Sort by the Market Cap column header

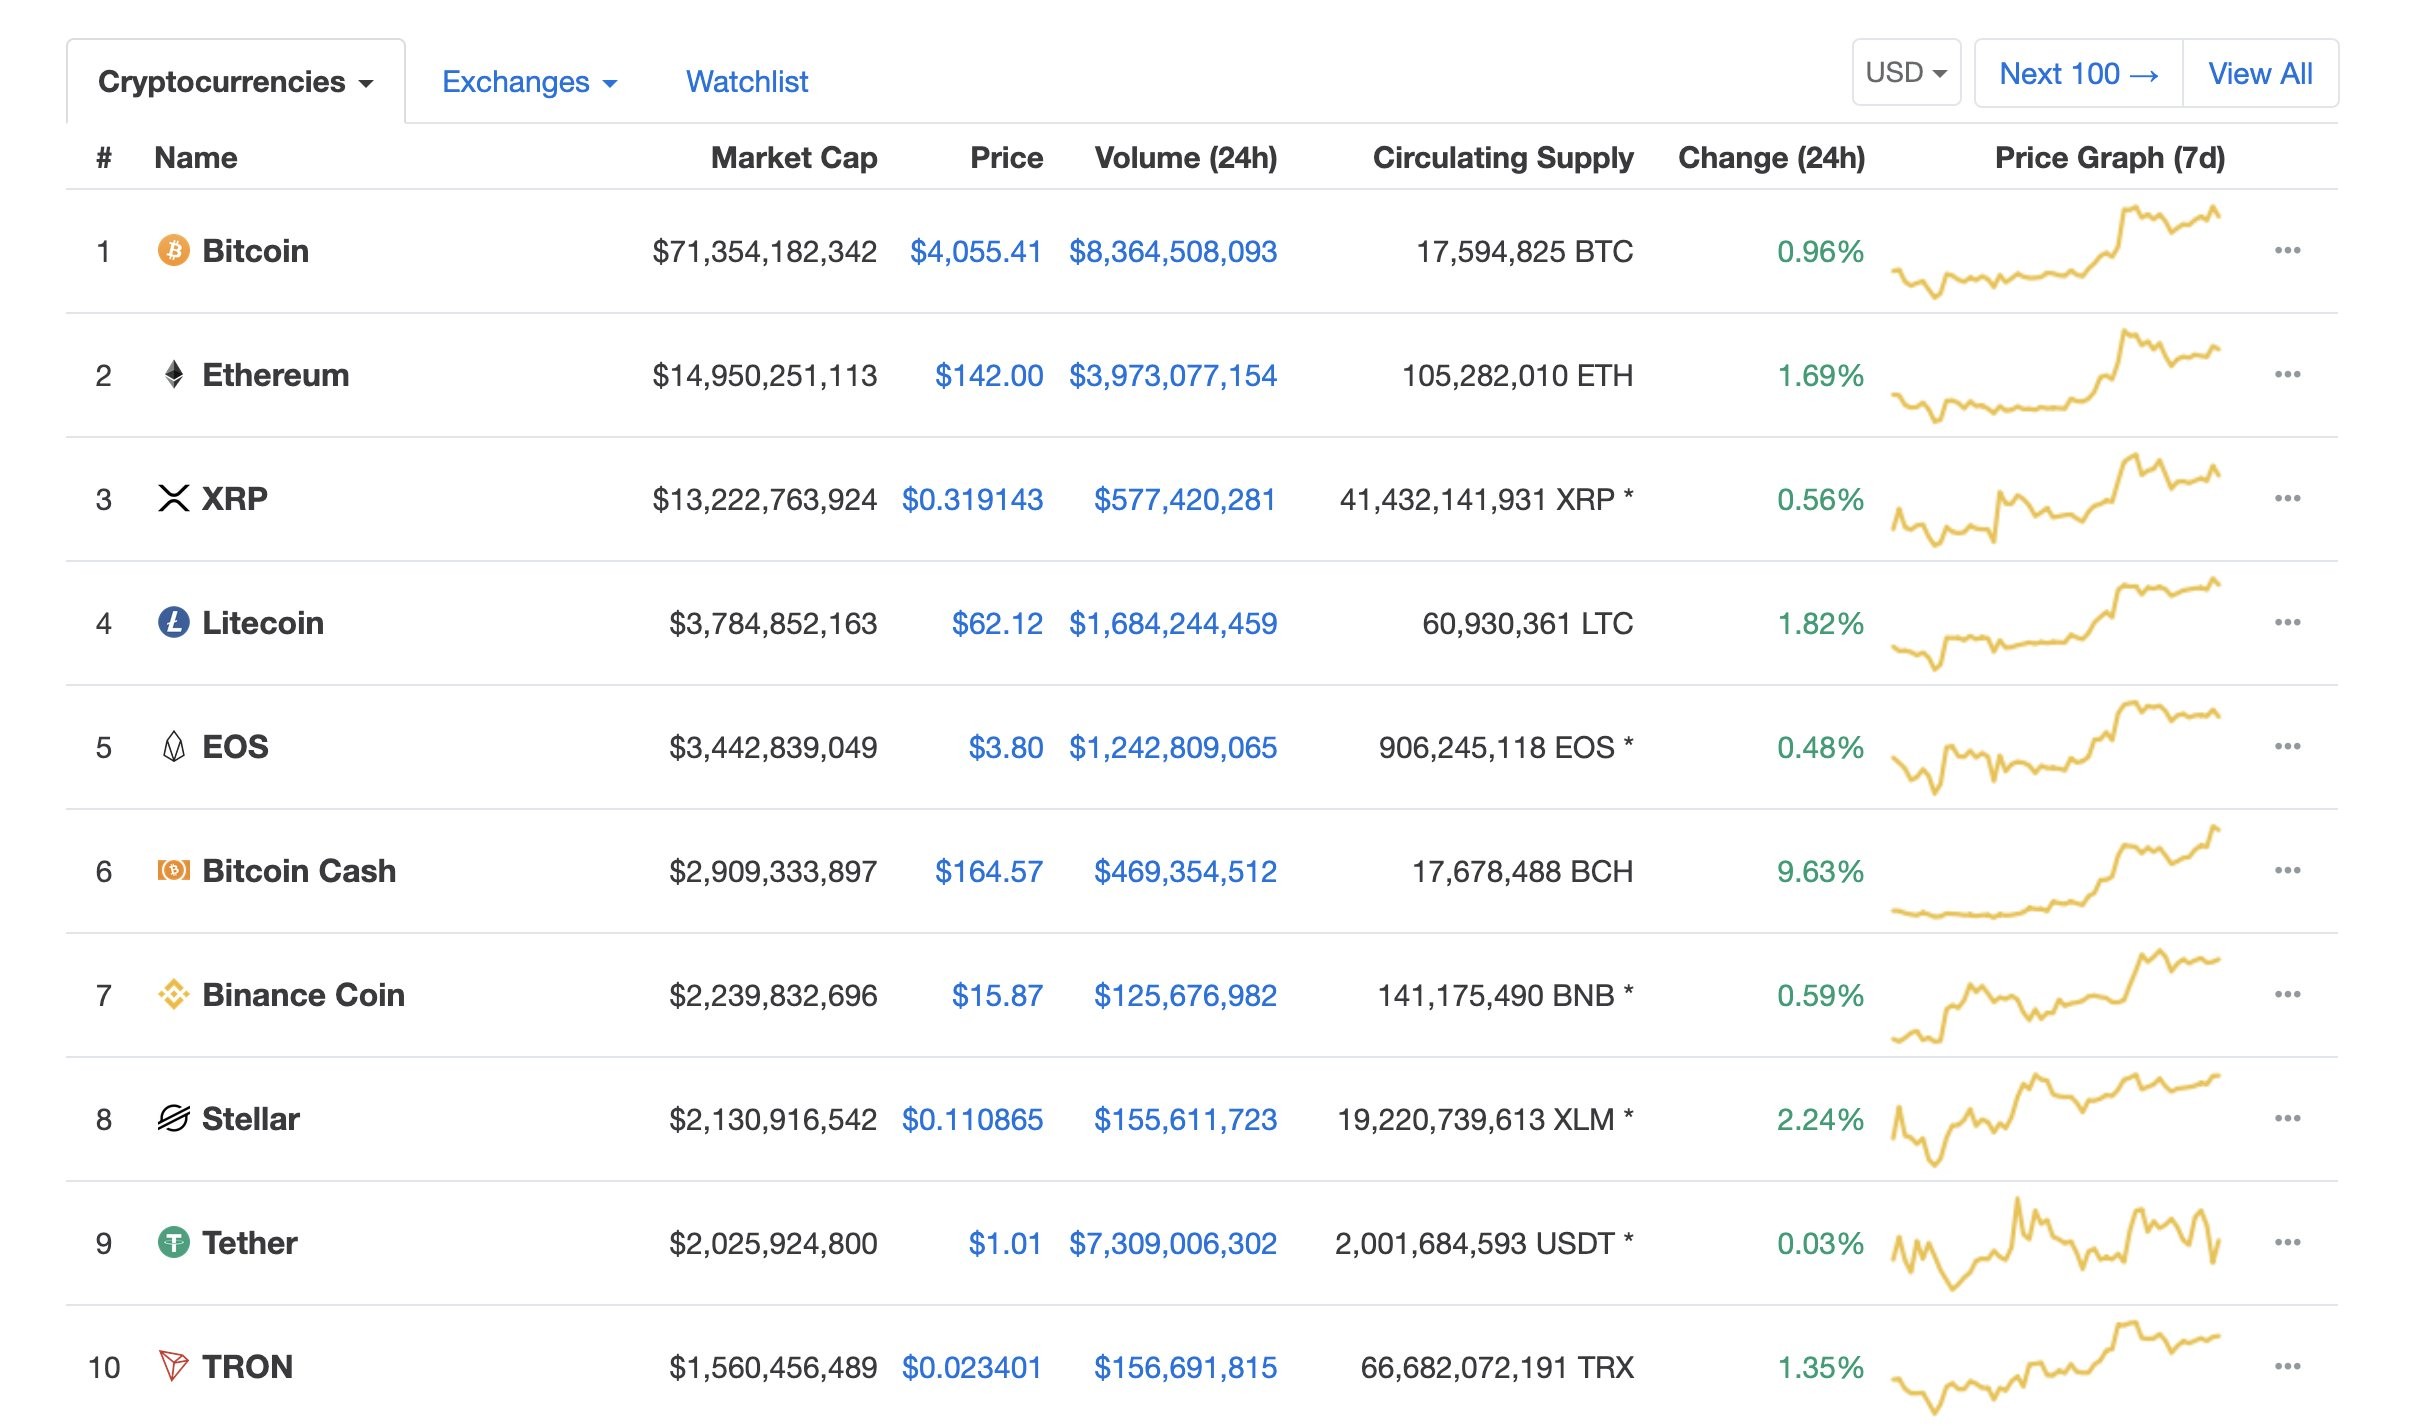click(x=794, y=157)
